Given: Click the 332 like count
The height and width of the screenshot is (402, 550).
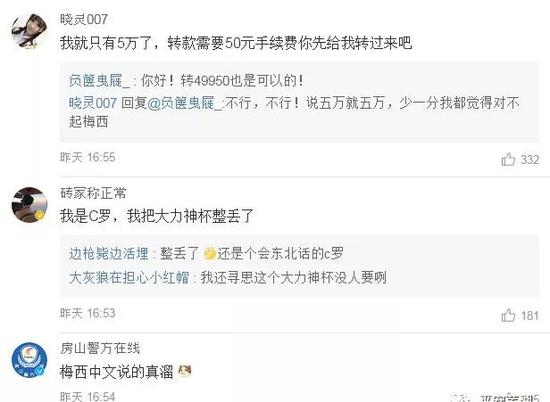Looking at the screenshot, I should click(530, 160).
